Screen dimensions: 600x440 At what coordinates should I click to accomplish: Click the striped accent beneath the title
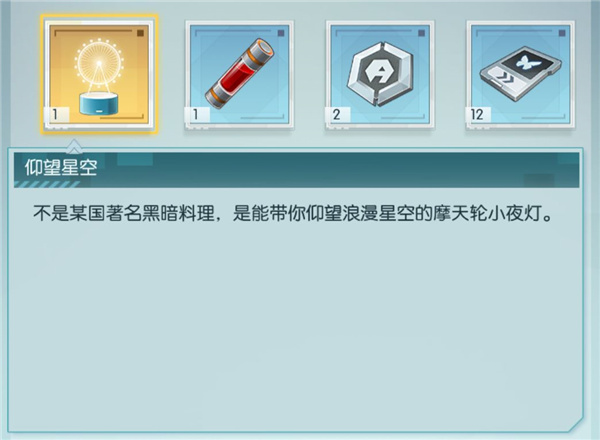tap(47, 184)
